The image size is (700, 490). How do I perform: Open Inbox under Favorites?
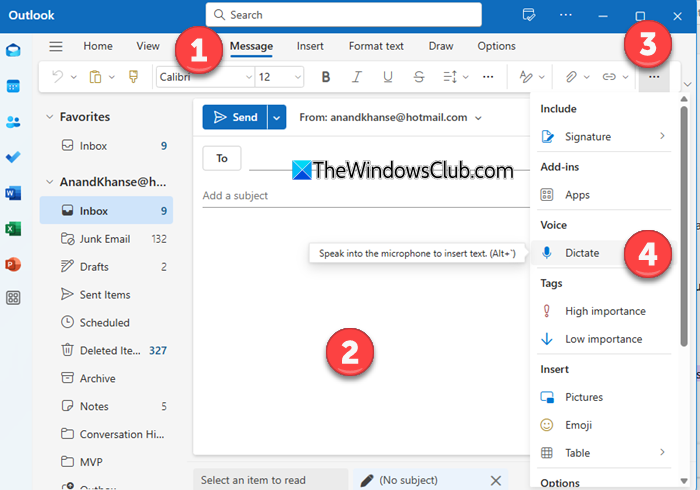(x=106, y=146)
